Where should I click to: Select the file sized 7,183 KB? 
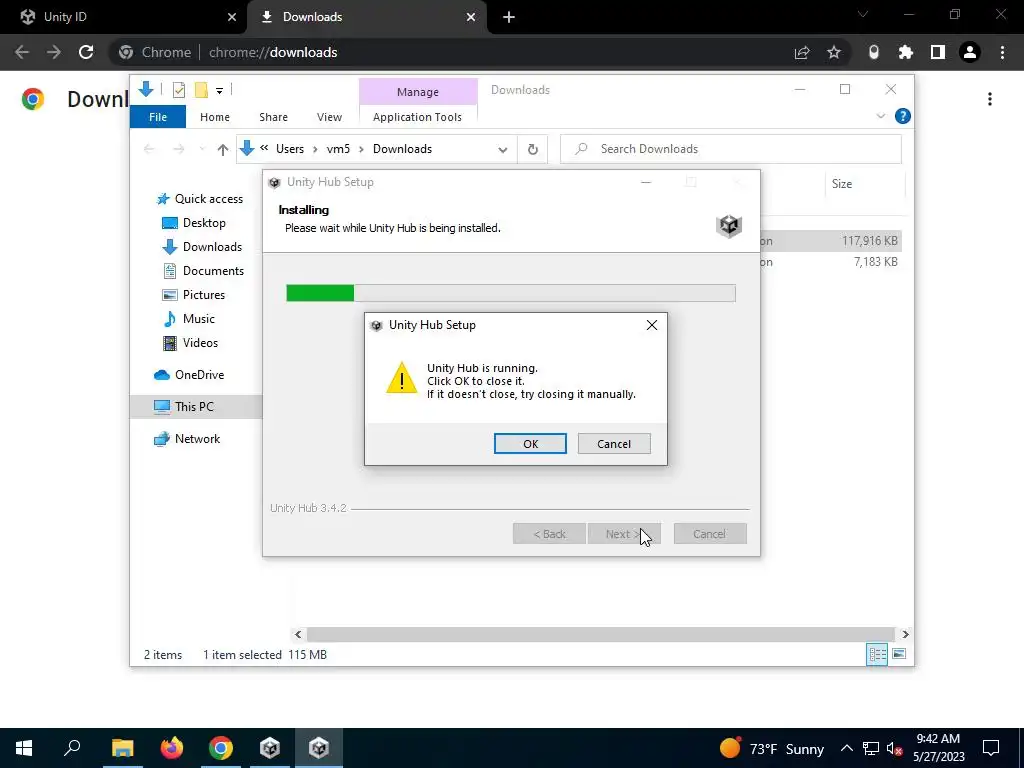point(833,262)
